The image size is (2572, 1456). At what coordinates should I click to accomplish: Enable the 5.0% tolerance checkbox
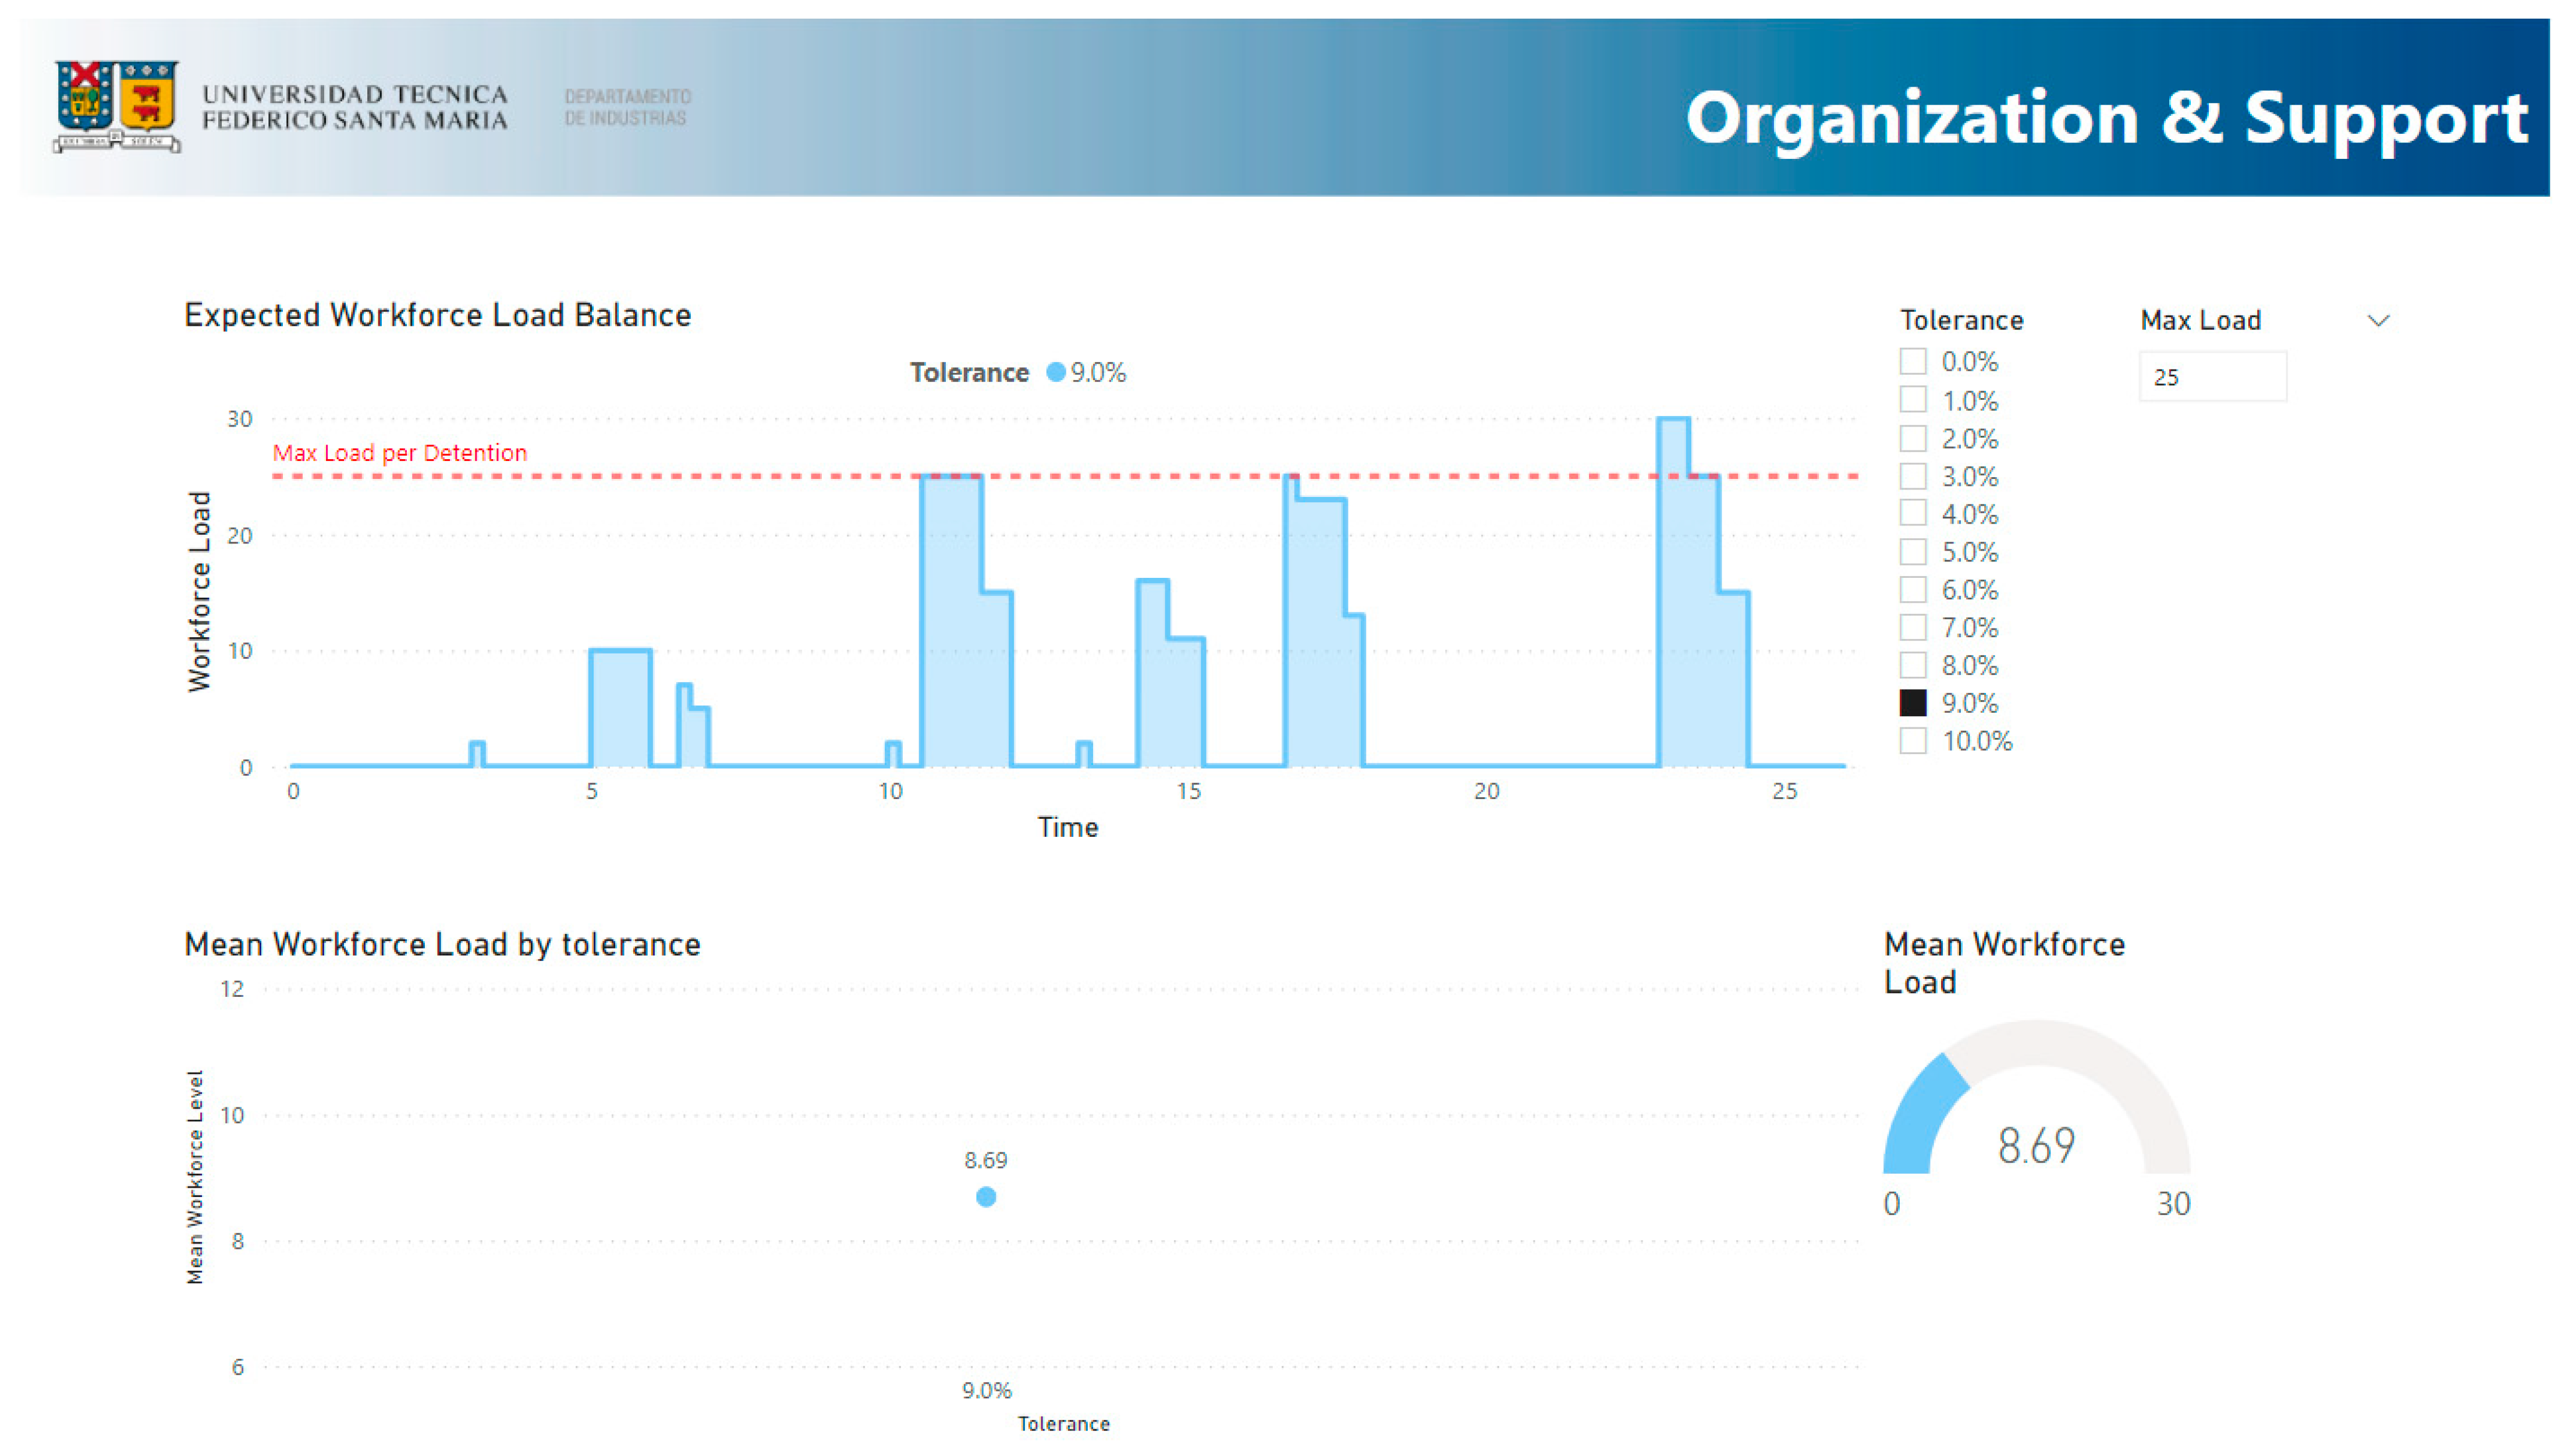[x=1912, y=552]
